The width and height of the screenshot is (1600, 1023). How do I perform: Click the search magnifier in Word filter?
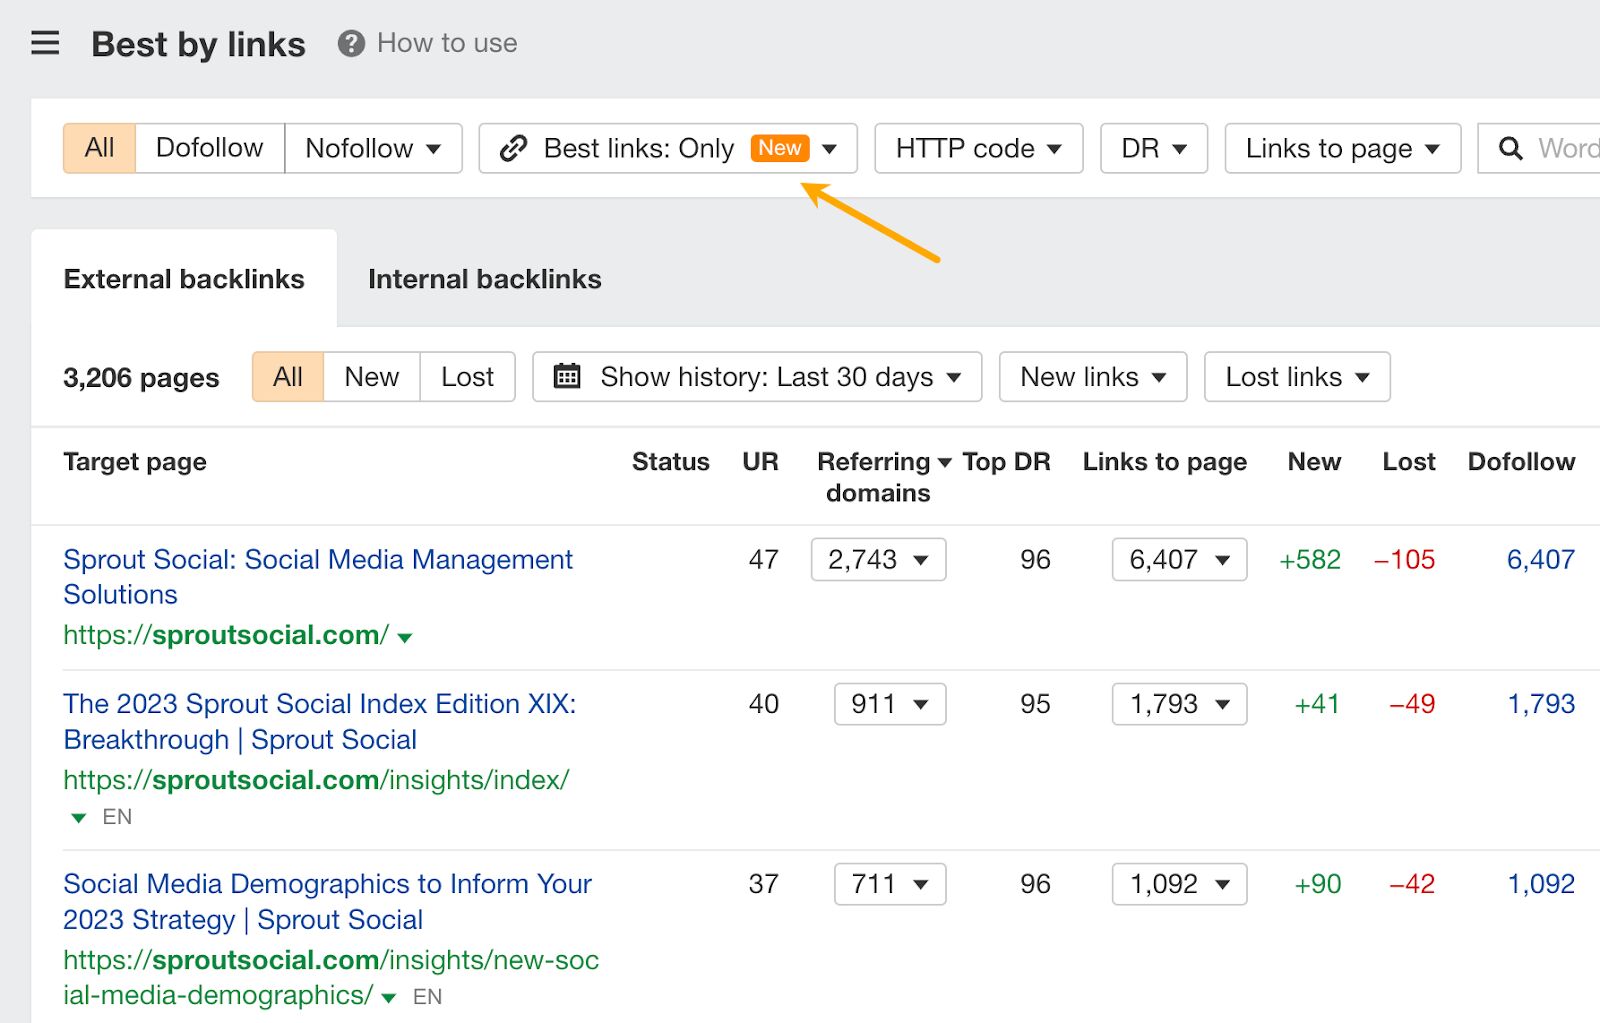tap(1510, 147)
